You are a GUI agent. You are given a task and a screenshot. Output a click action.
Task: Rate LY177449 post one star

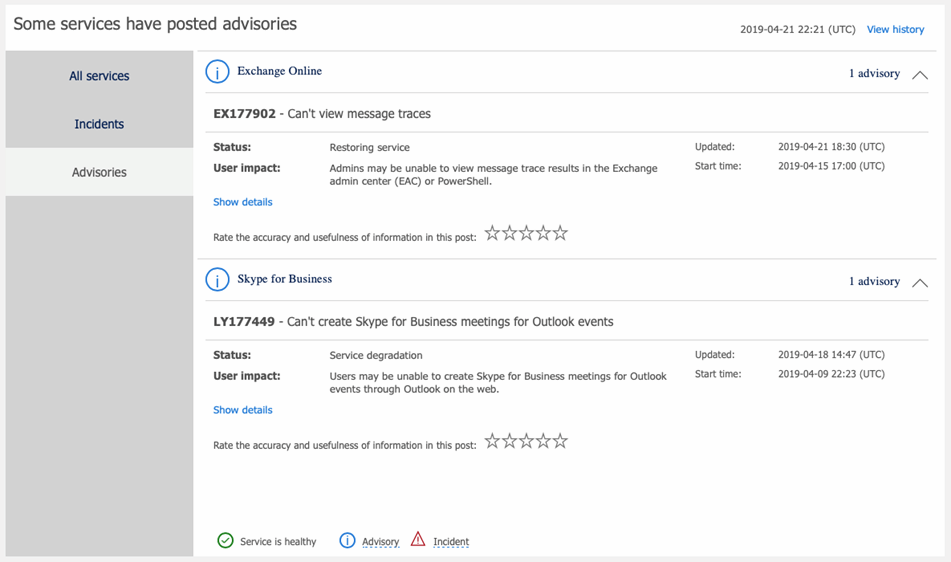(x=492, y=441)
